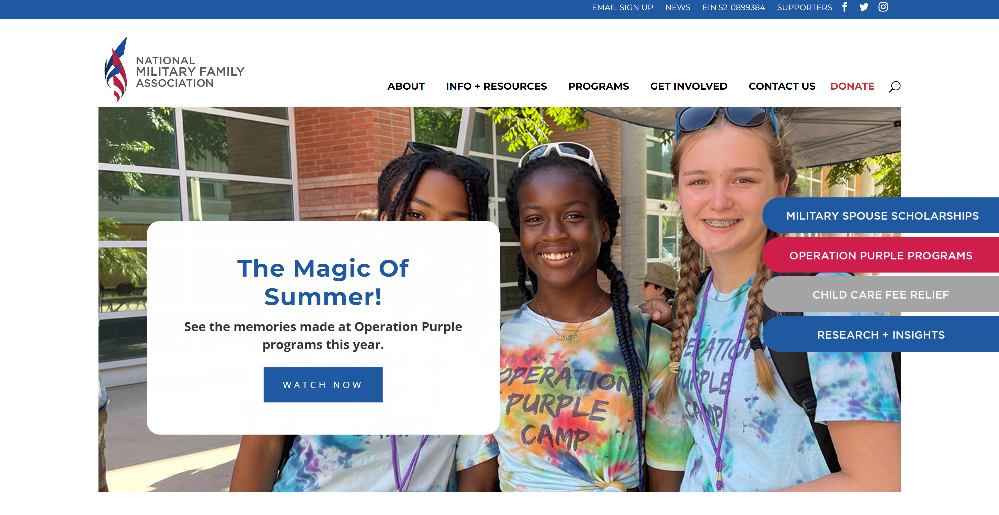Open the Info + Resources menu
This screenshot has height=515, width=999.
click(x=496, y=87)
